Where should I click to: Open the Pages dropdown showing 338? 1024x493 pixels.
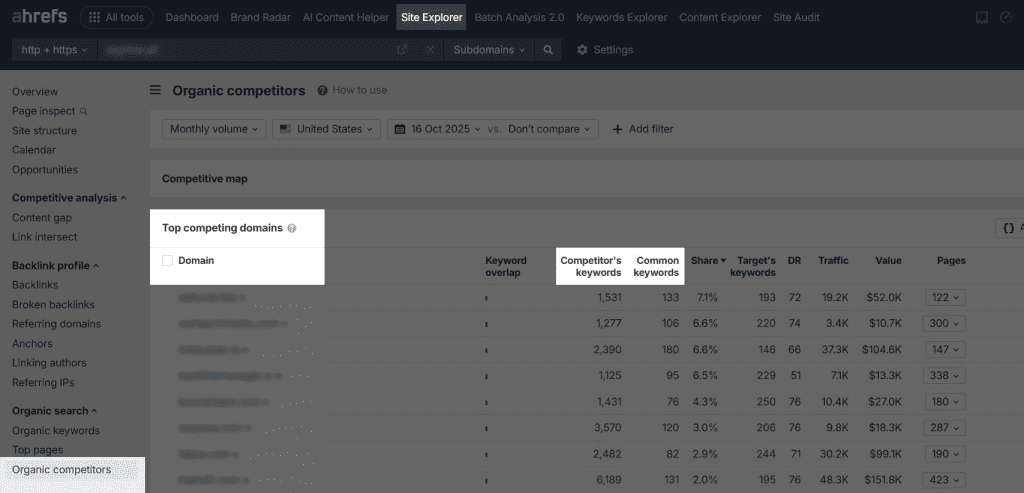(x=944, y=375)
